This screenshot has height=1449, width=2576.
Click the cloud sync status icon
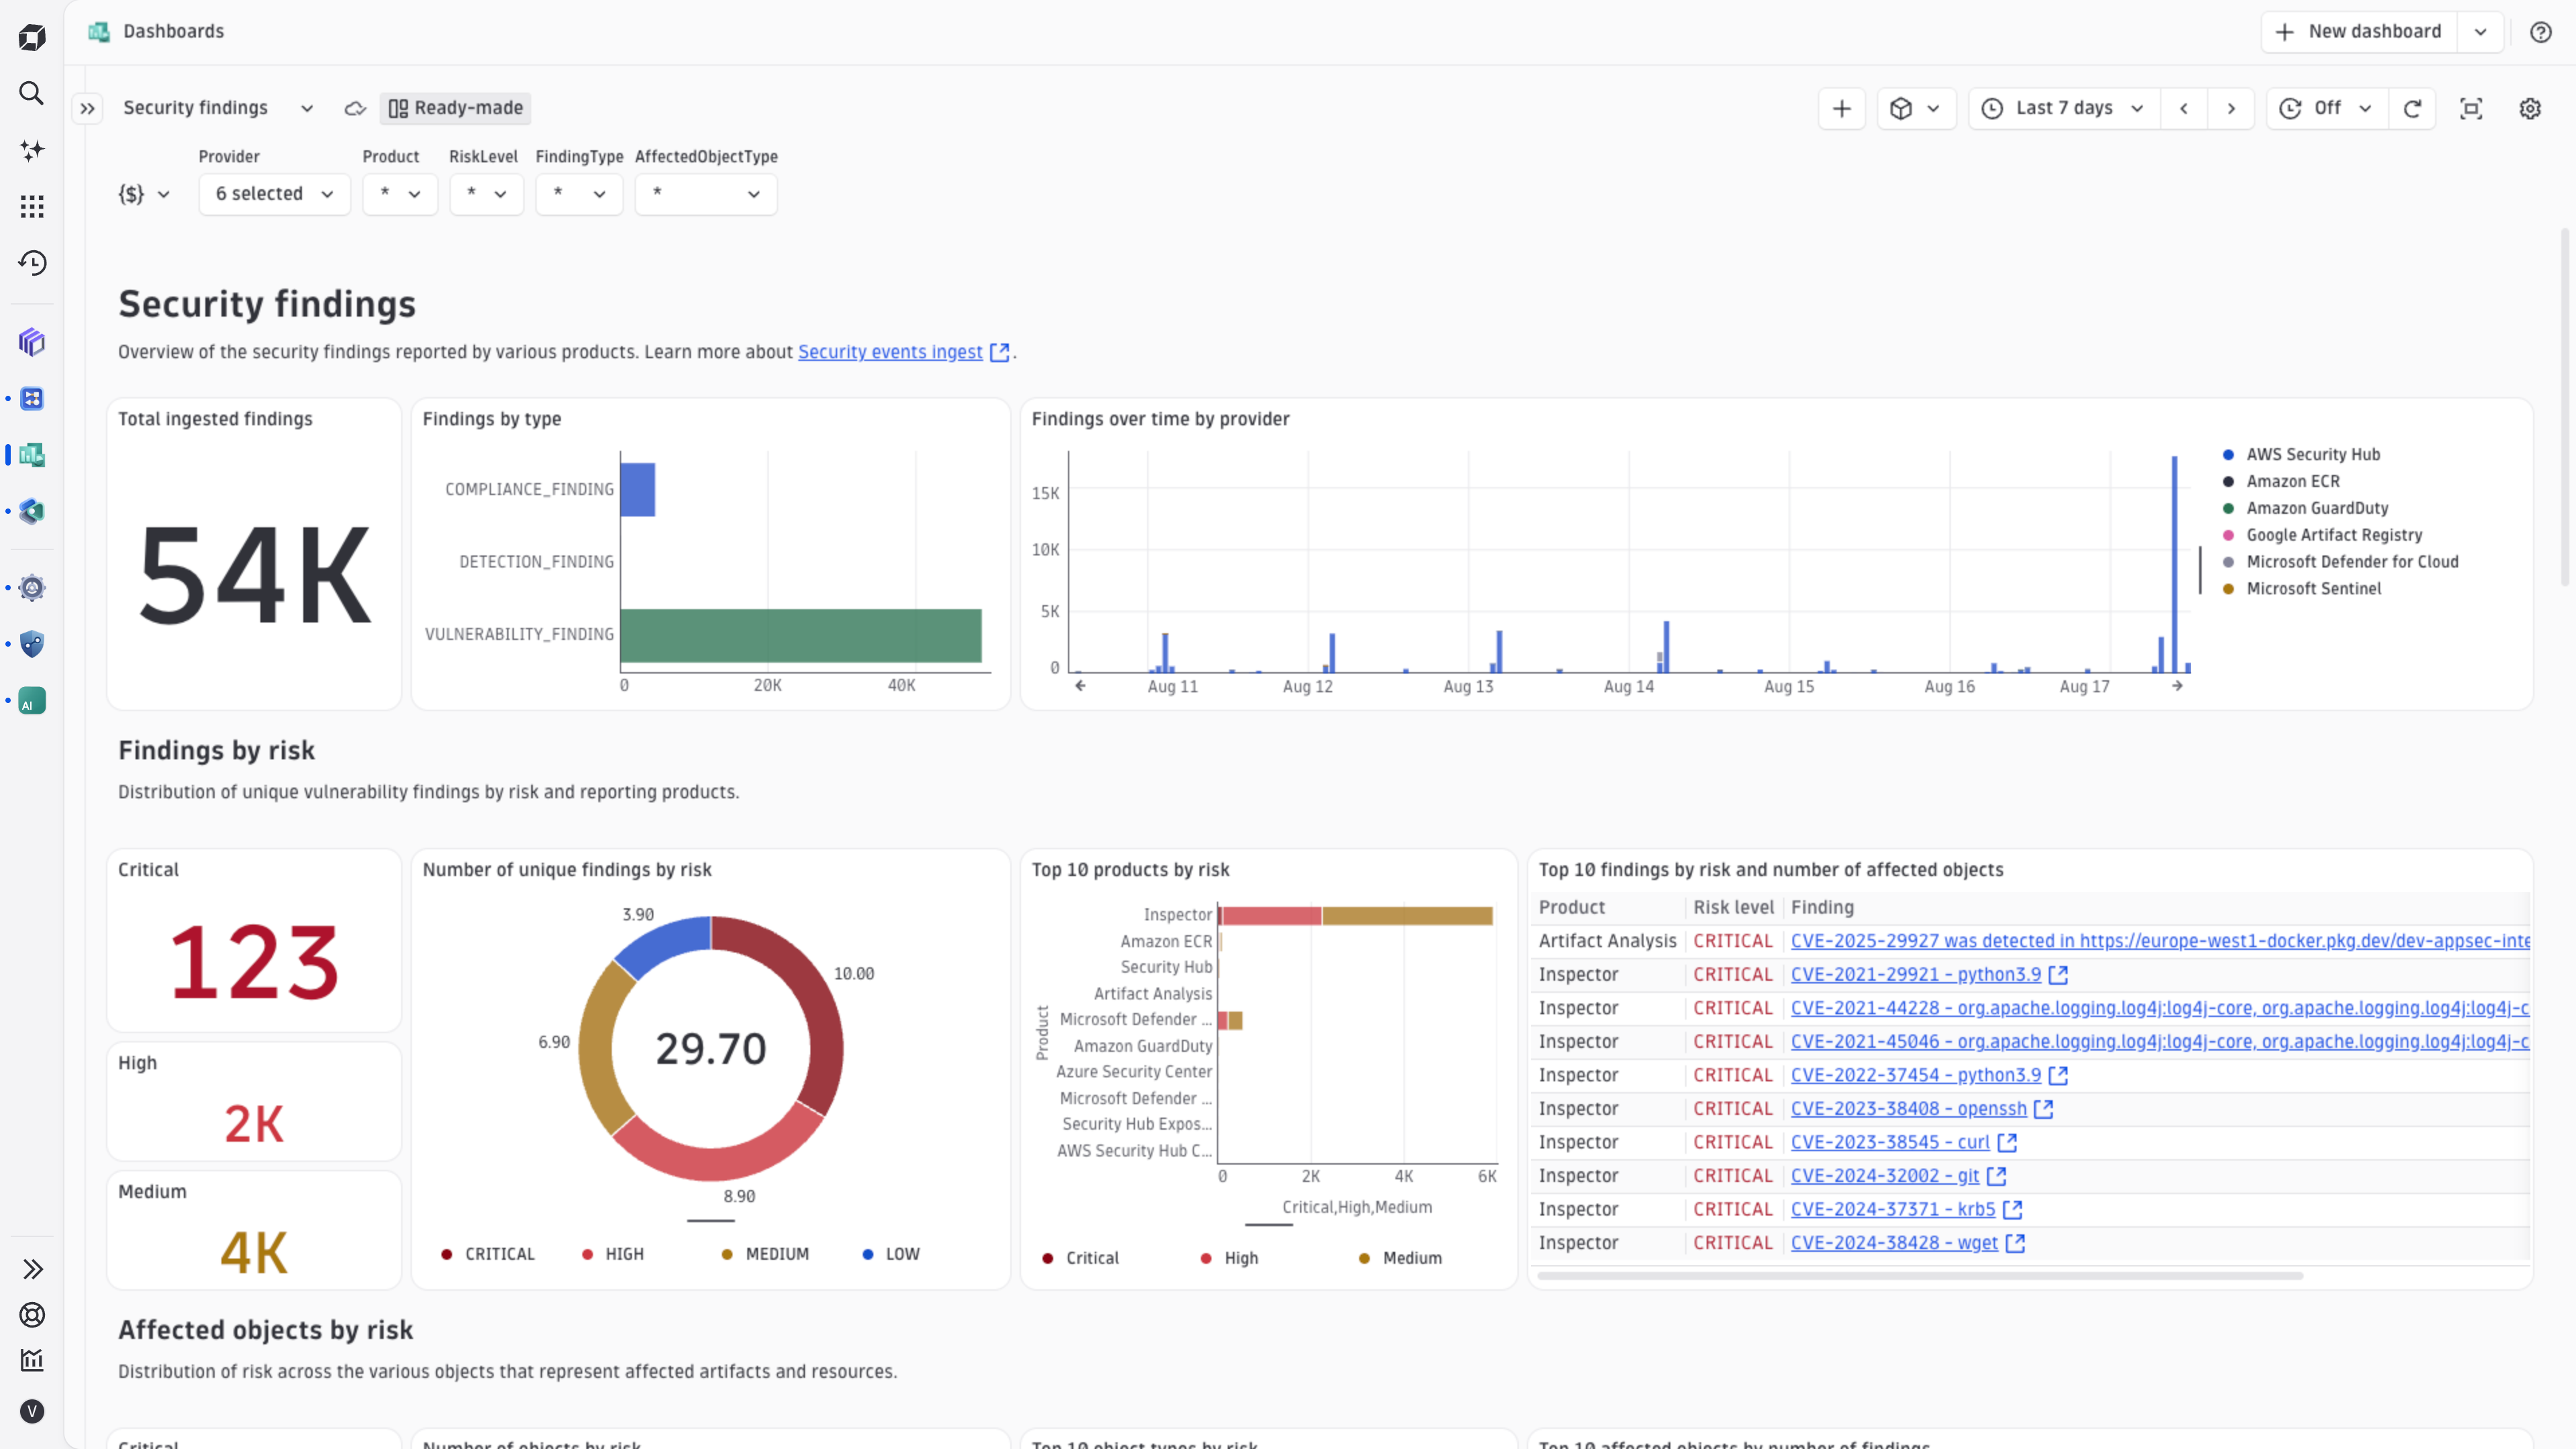tap(355, 108)
